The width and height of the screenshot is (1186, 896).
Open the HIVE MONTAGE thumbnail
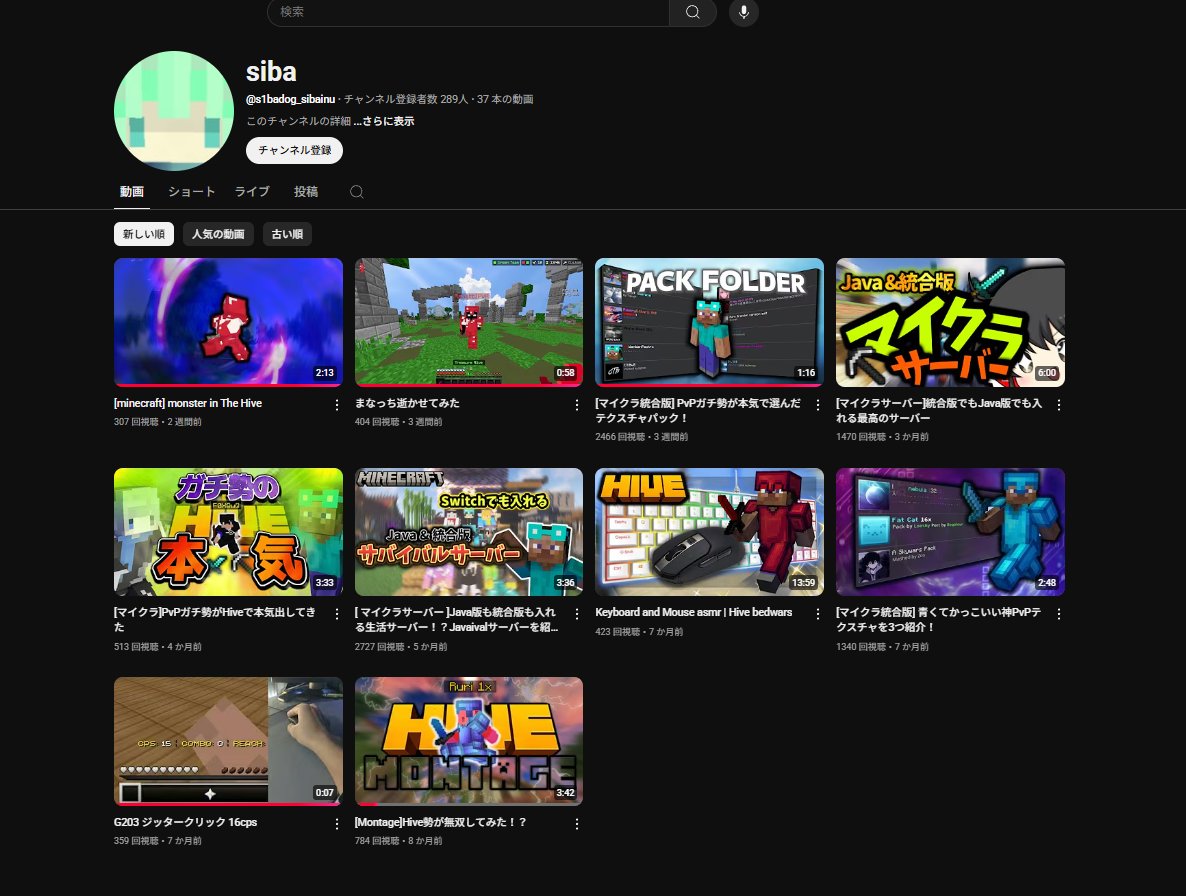point(469,741)
